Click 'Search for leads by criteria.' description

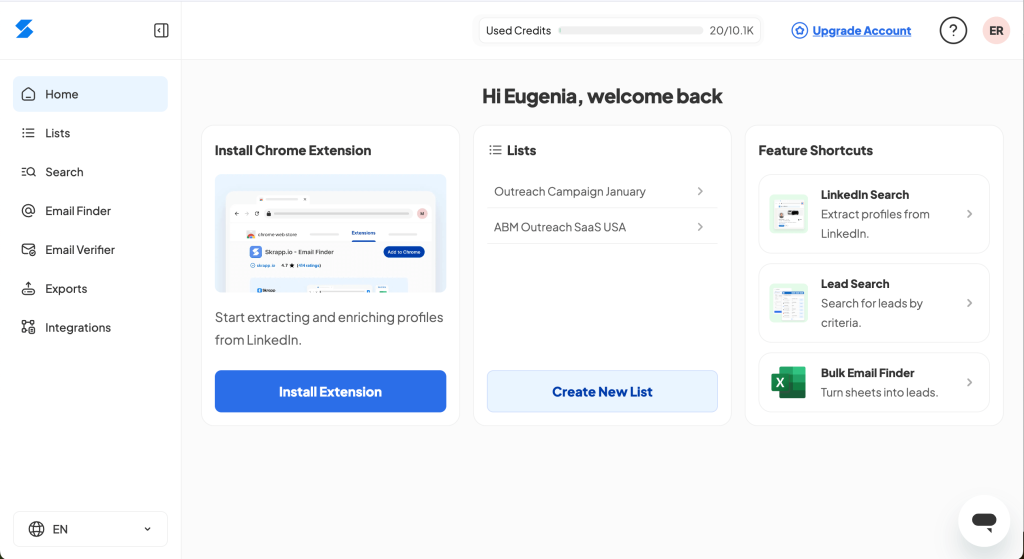point(872,313)
